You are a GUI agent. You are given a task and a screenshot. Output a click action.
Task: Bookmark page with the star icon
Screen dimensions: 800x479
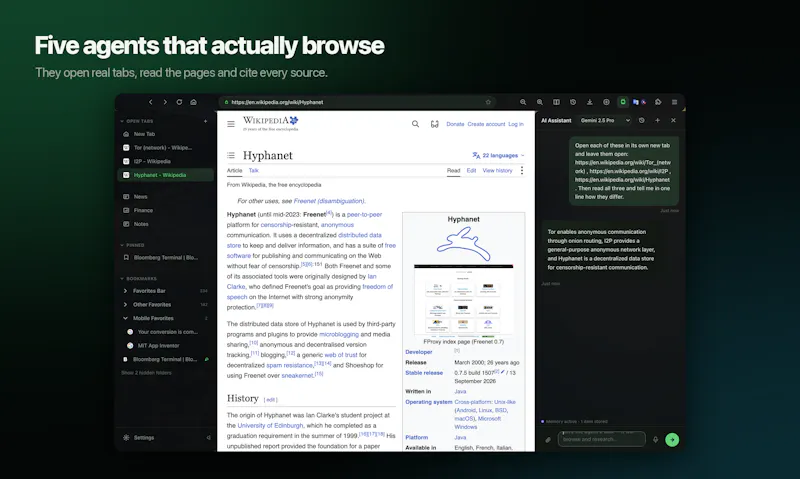click(x=488, y=102)
